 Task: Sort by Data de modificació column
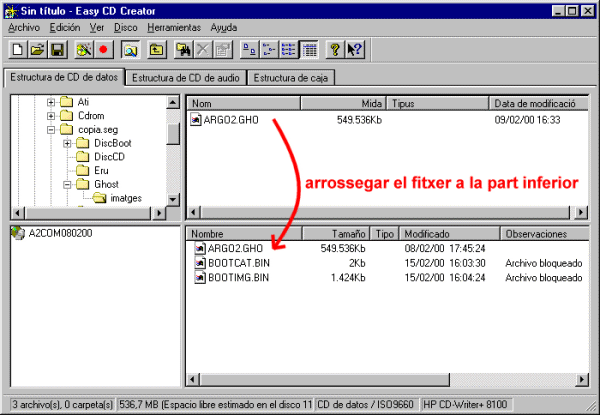pyautogui.click(x=538, y=103)
